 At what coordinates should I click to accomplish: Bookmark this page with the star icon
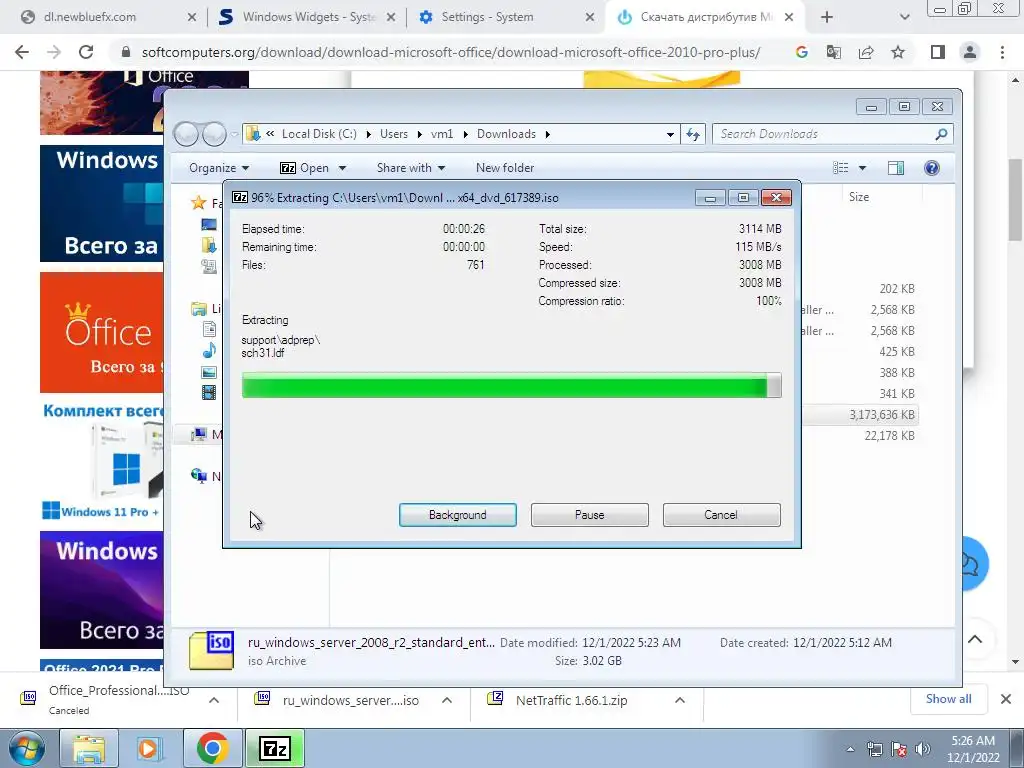[898, 52]
